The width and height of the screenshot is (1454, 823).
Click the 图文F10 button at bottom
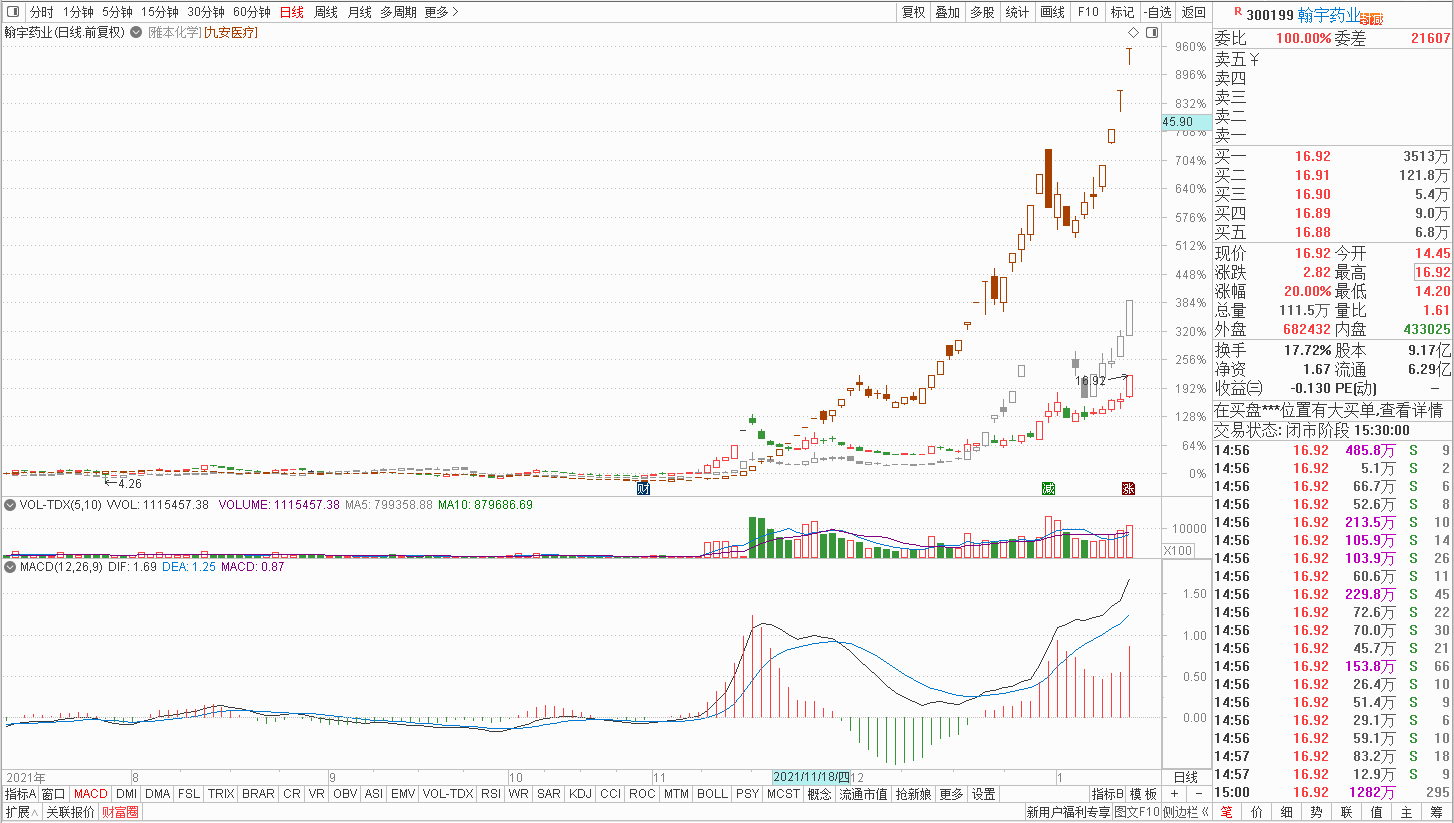tap(1137, 812)
